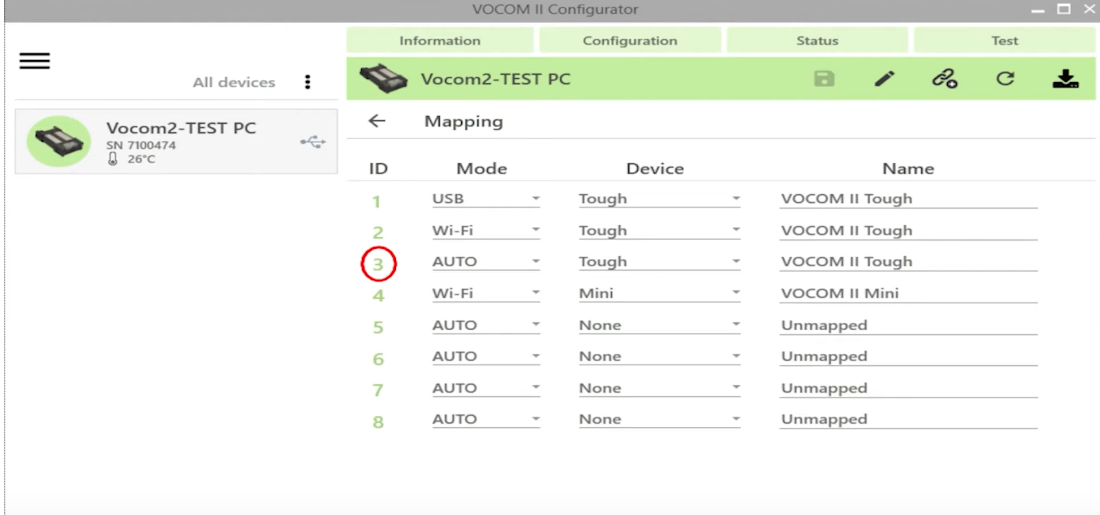1100x515 pixels.
Task: Click the SN 7100474 serial number text
Action: [141, 146]
